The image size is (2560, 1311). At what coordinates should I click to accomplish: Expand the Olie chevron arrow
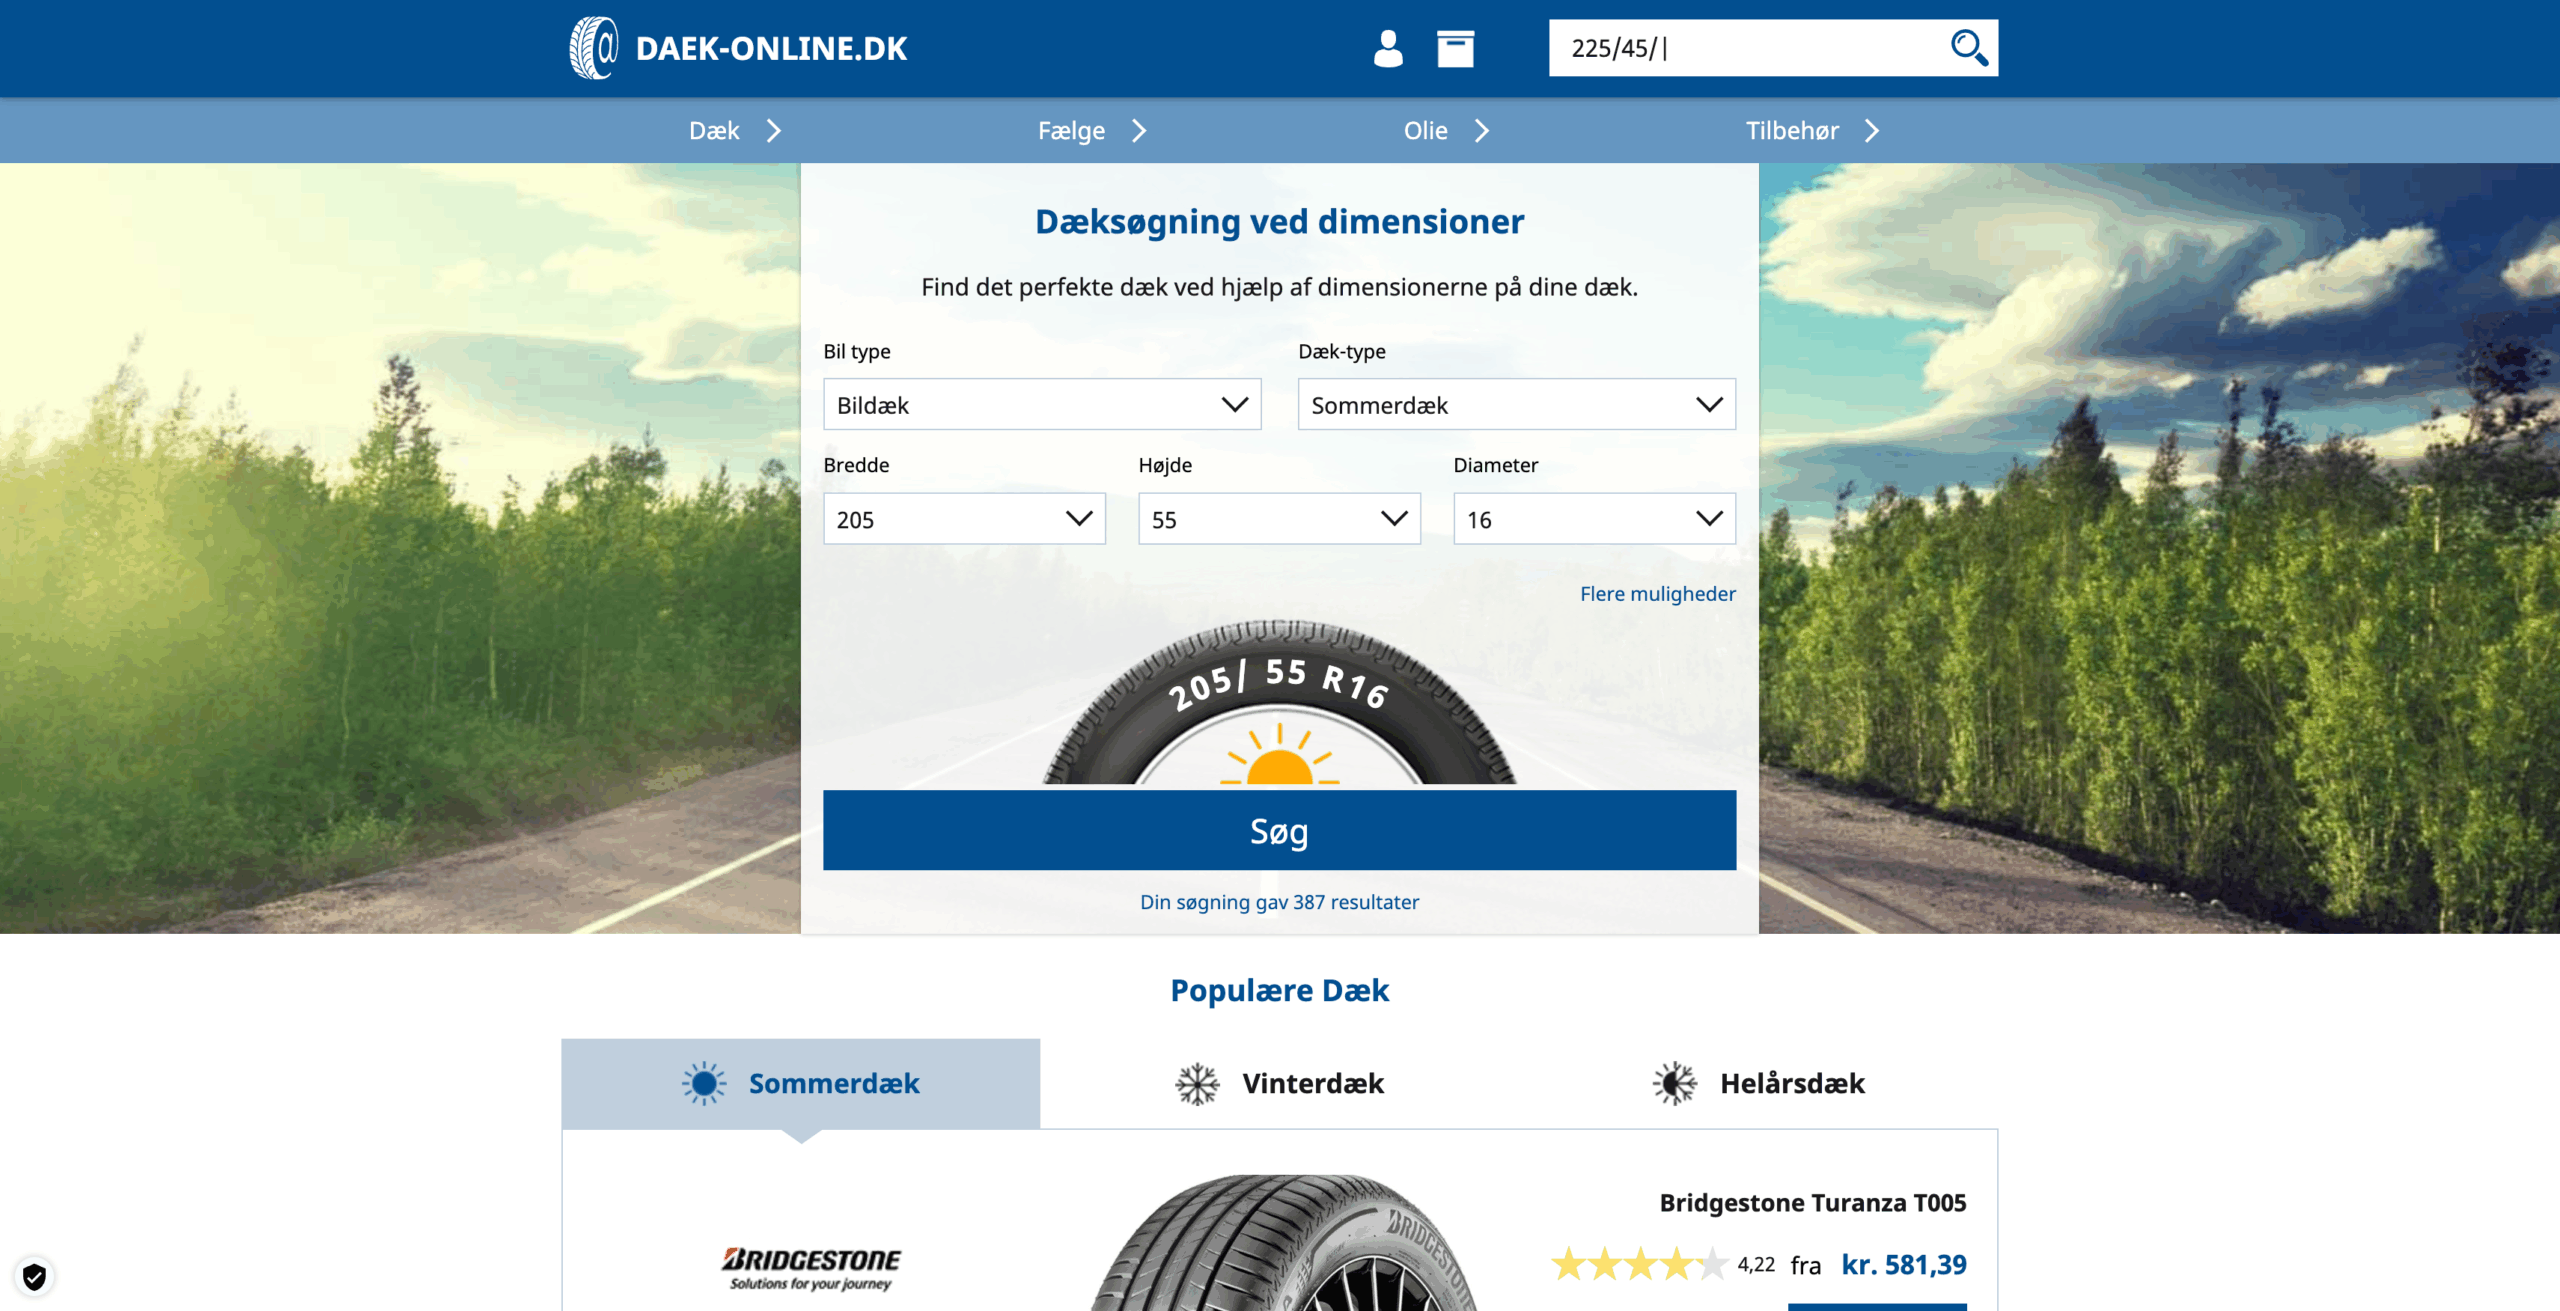pos(1481,131)
